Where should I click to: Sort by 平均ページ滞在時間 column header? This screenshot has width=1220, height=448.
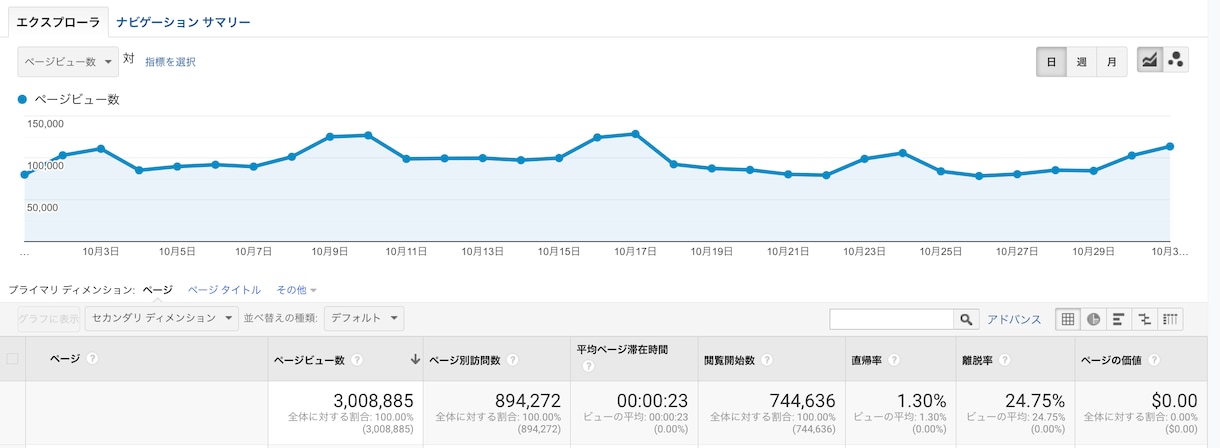[622, 350]
